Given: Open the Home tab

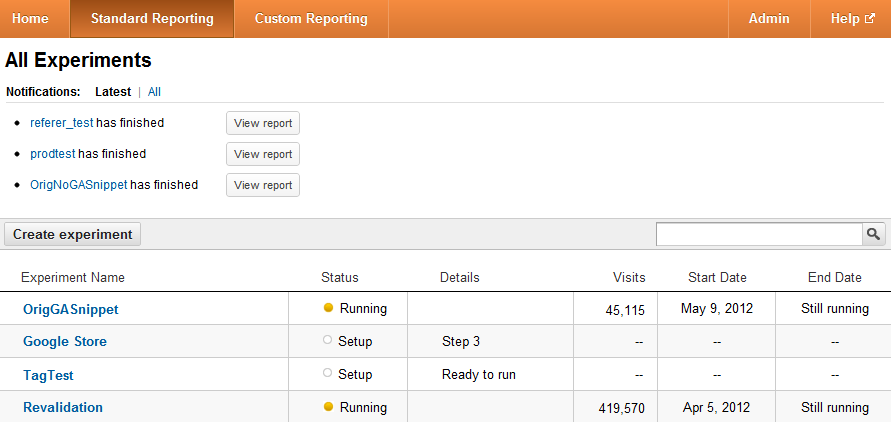Looking at the screenshot, I should tap(30, 19).
